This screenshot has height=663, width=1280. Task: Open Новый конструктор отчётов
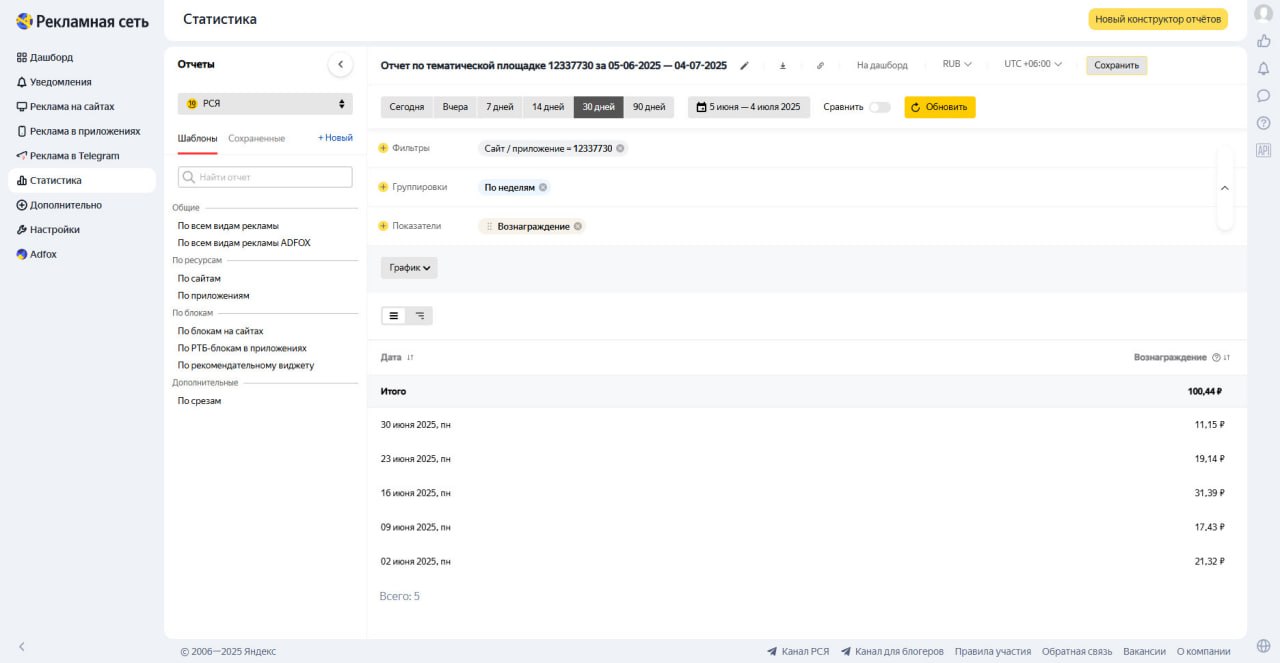click(1157, 19)
